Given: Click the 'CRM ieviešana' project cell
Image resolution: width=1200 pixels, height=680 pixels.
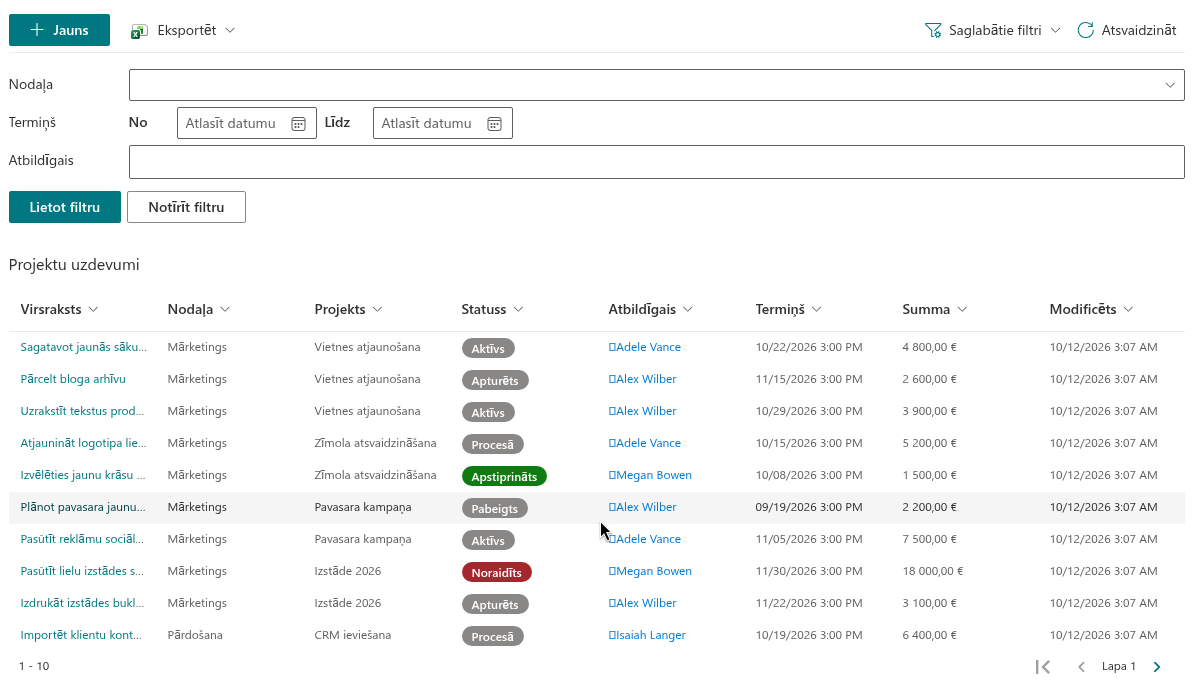Looking at the screenshot, I should 352,635.
